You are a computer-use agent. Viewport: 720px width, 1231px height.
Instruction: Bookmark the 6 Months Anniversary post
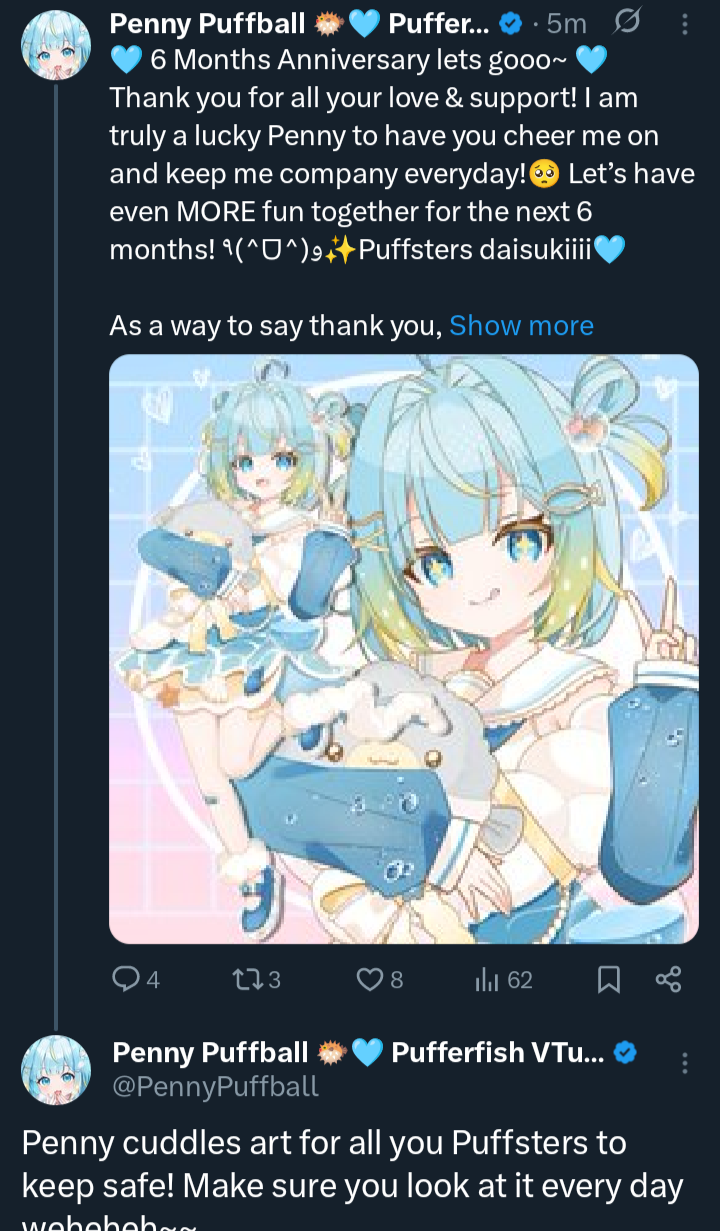(x=608, y=979)
